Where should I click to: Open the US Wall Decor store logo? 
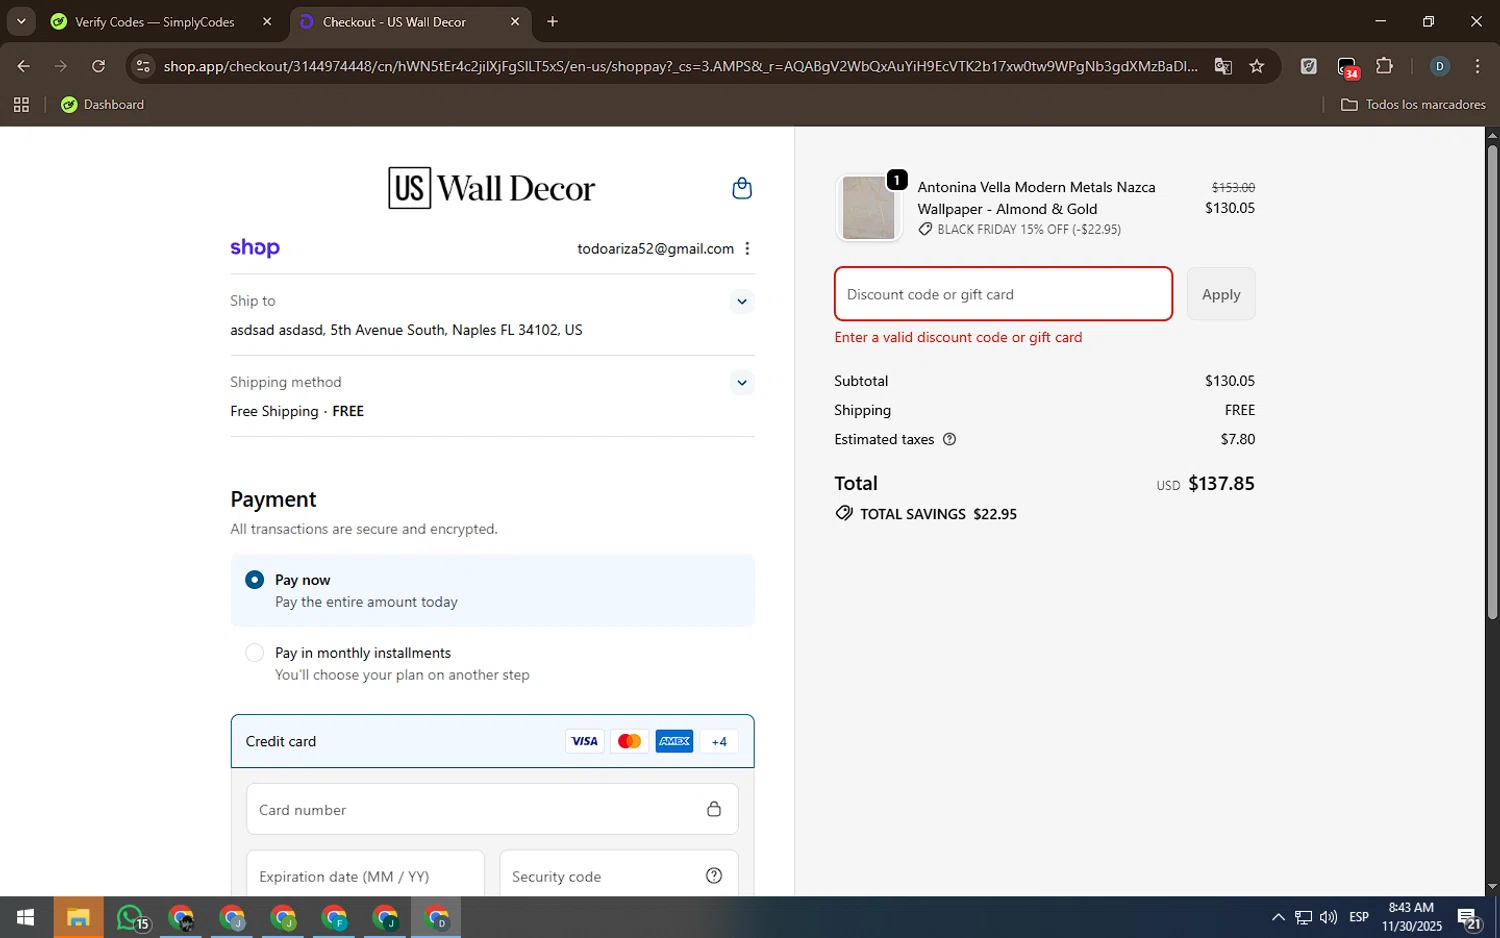coord(491,188)
